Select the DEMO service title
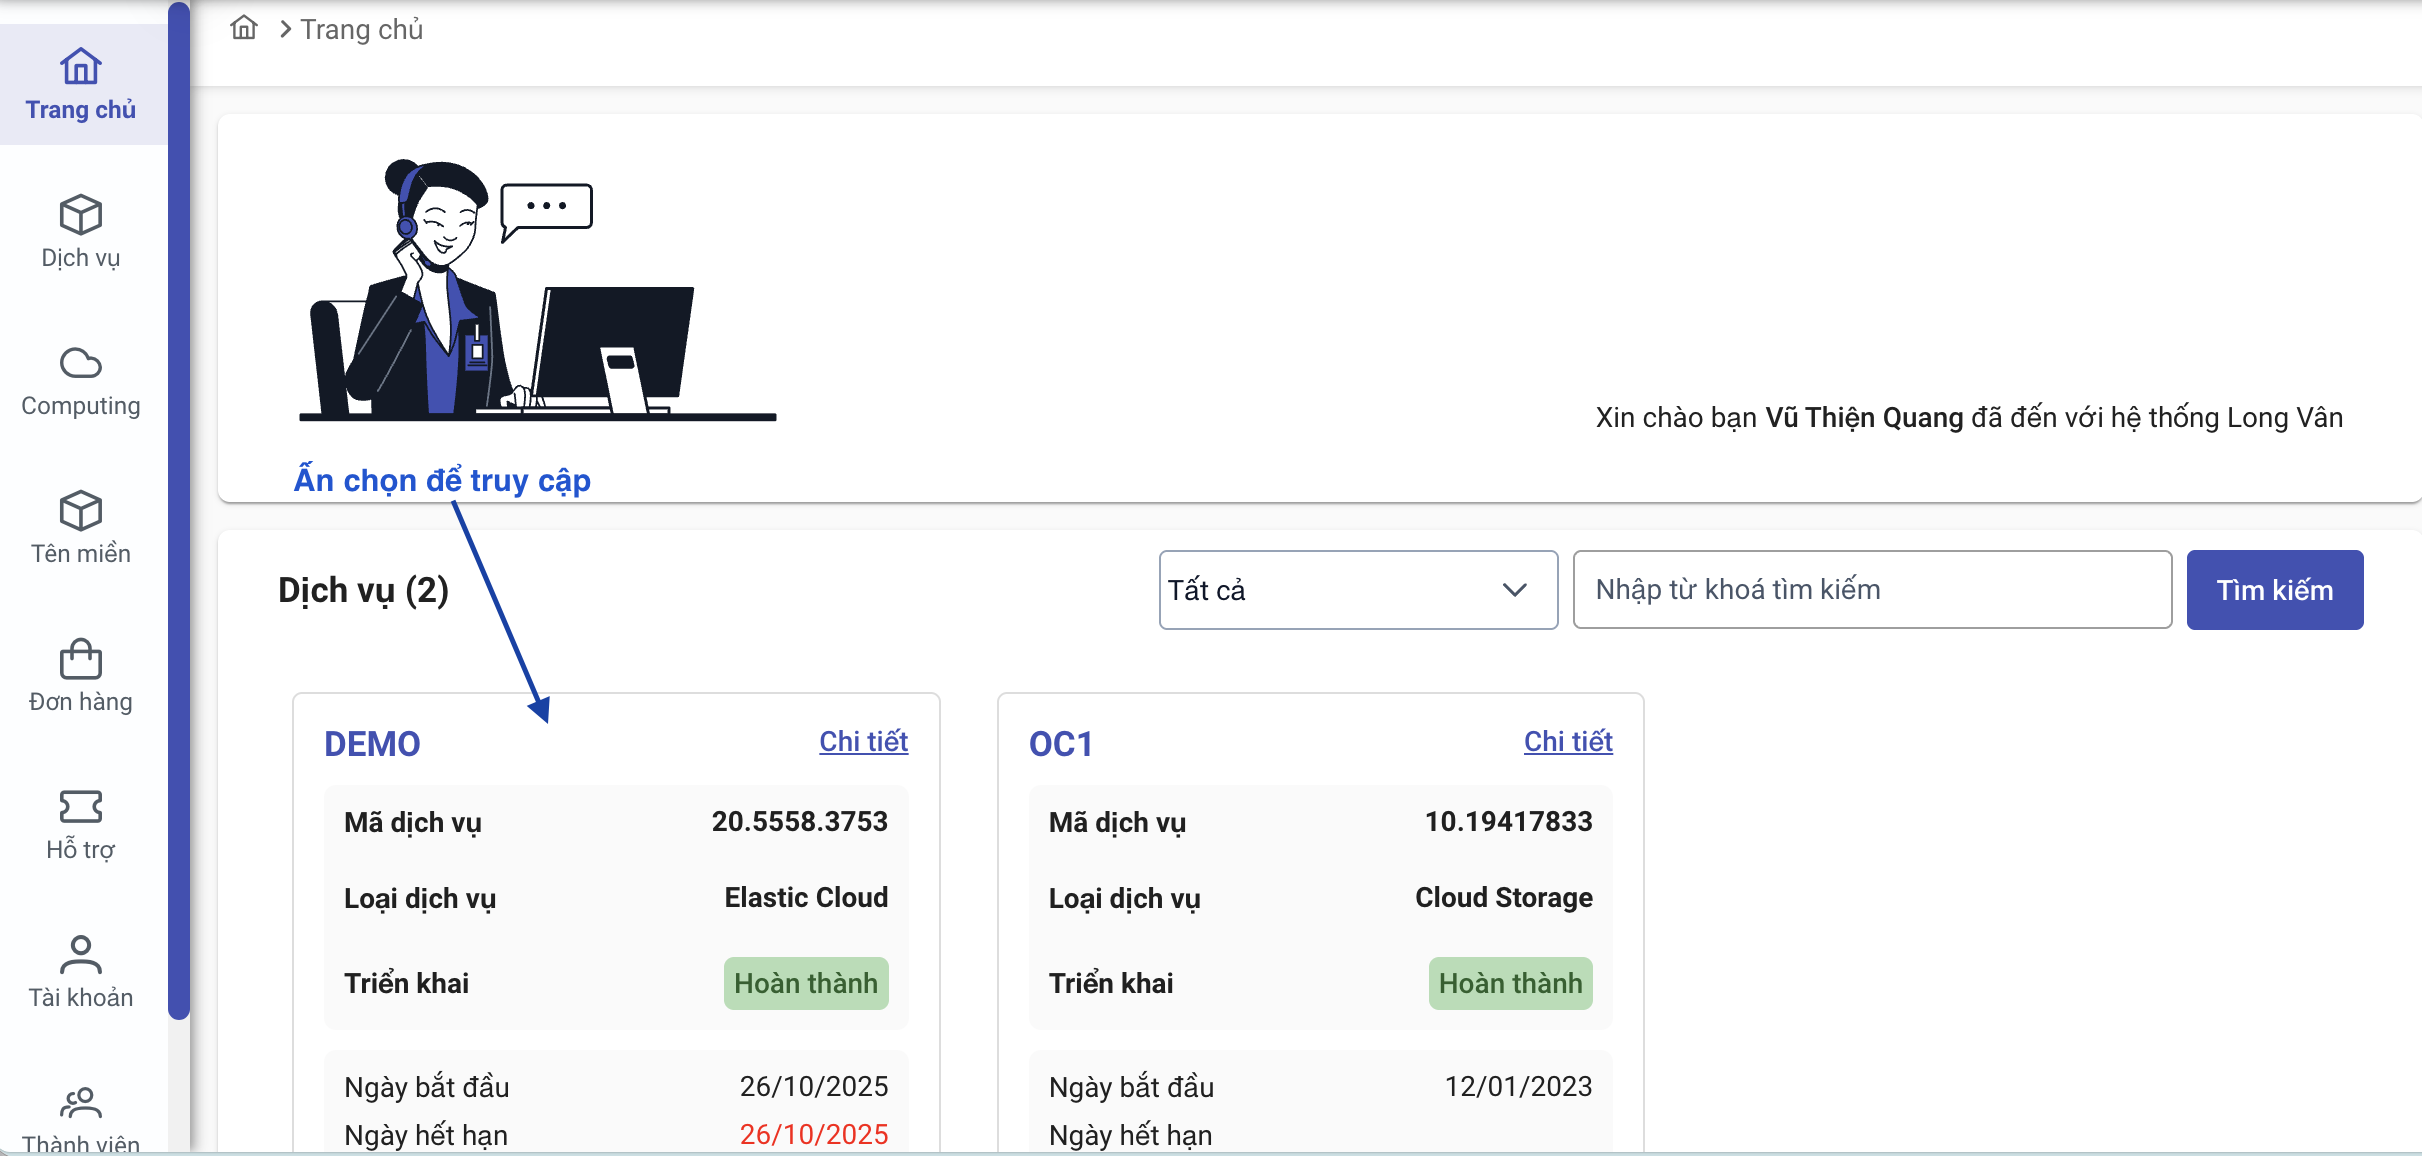The width and height of the screenshot is (2422, 1156). (x=372, y=744)
